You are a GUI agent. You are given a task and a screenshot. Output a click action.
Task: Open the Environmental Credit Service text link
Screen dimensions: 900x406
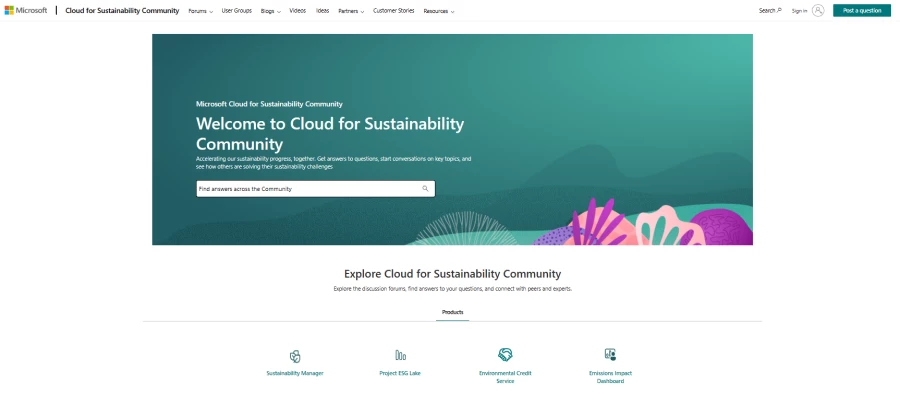505,377
